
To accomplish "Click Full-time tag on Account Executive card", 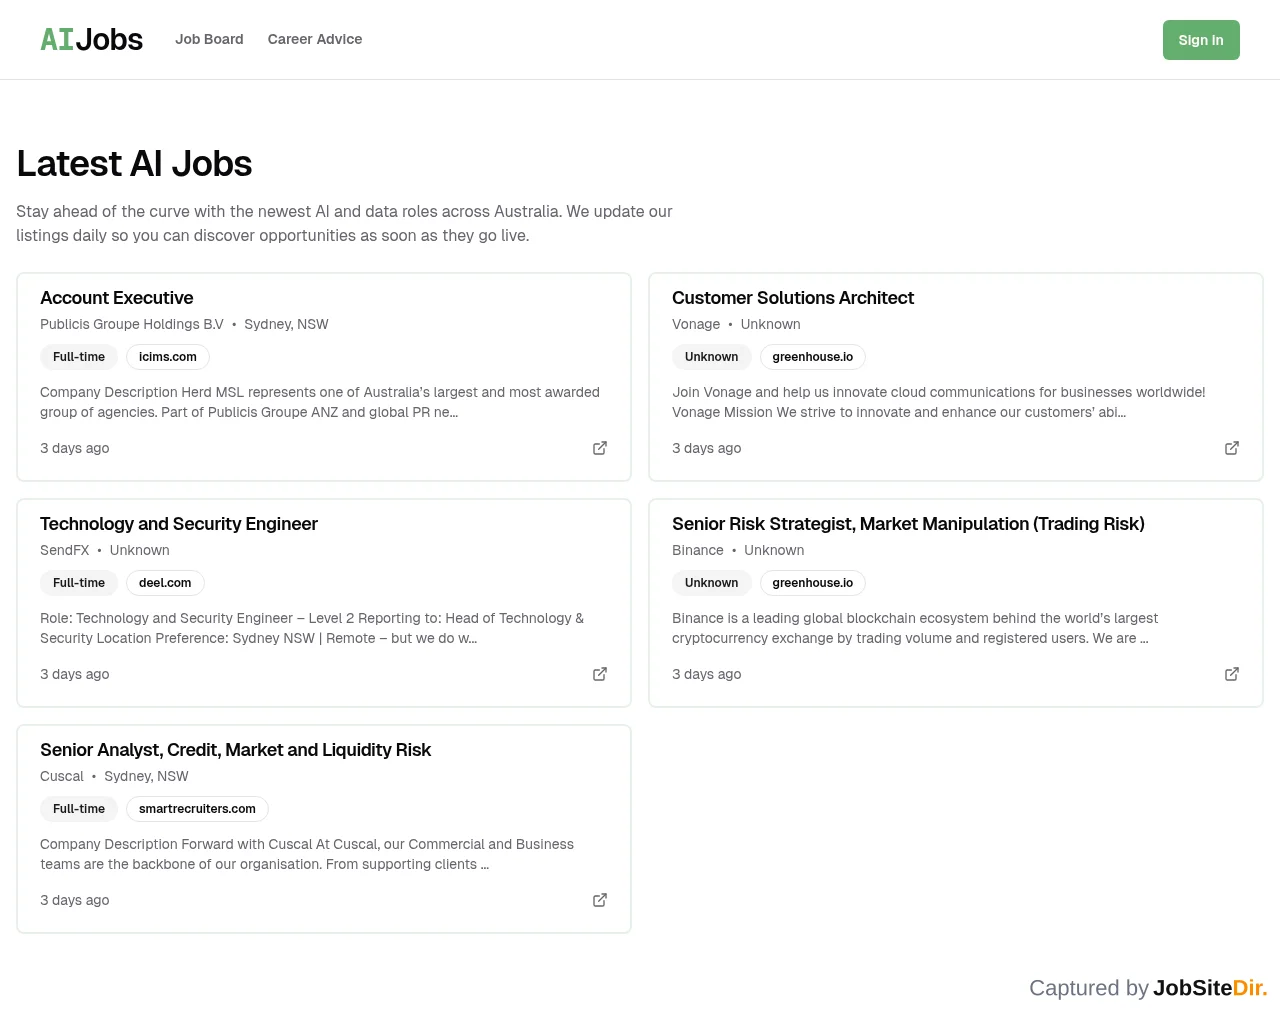I will click(79, 357).
